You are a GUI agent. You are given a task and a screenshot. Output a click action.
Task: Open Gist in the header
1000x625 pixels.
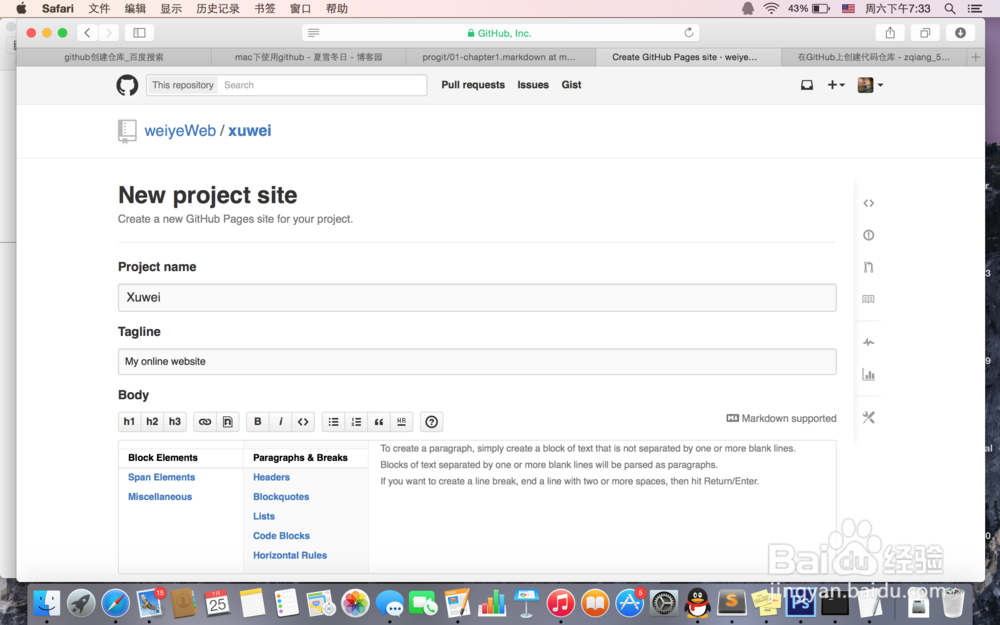click(x=571, y=85)
